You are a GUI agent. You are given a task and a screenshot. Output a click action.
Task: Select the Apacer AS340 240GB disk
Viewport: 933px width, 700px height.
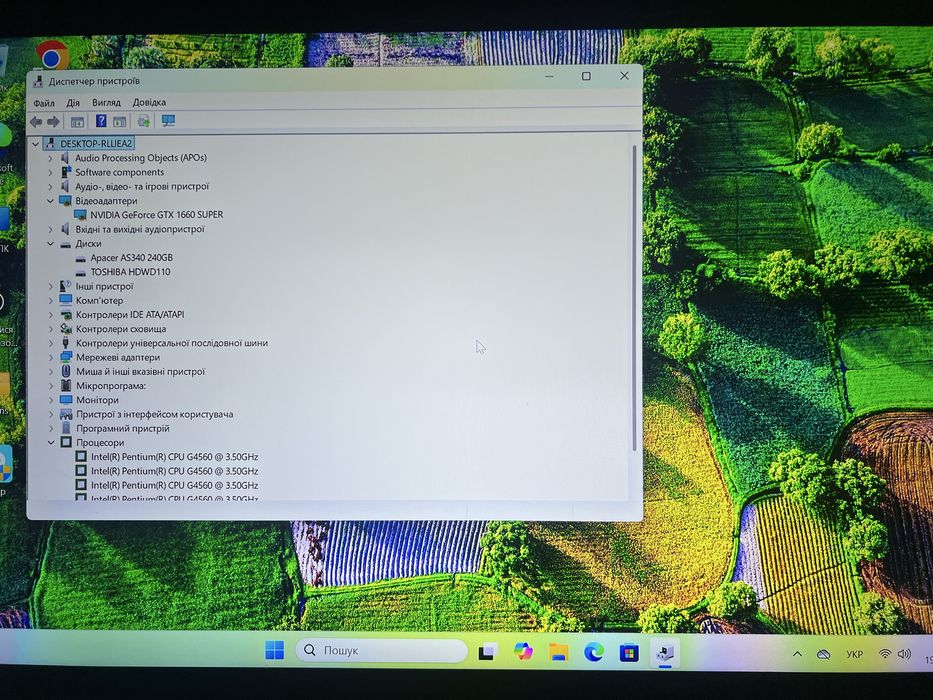pyautogui.click(x=132, y=258)
